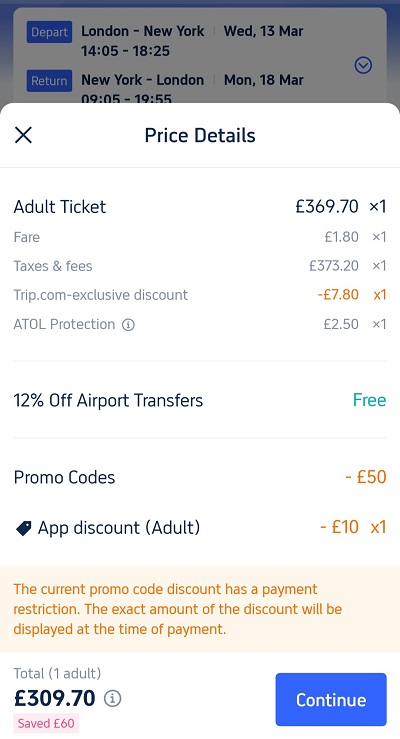
Task: Tap the Return label badge
Action: pyautogui.click(x=49, y=81)
